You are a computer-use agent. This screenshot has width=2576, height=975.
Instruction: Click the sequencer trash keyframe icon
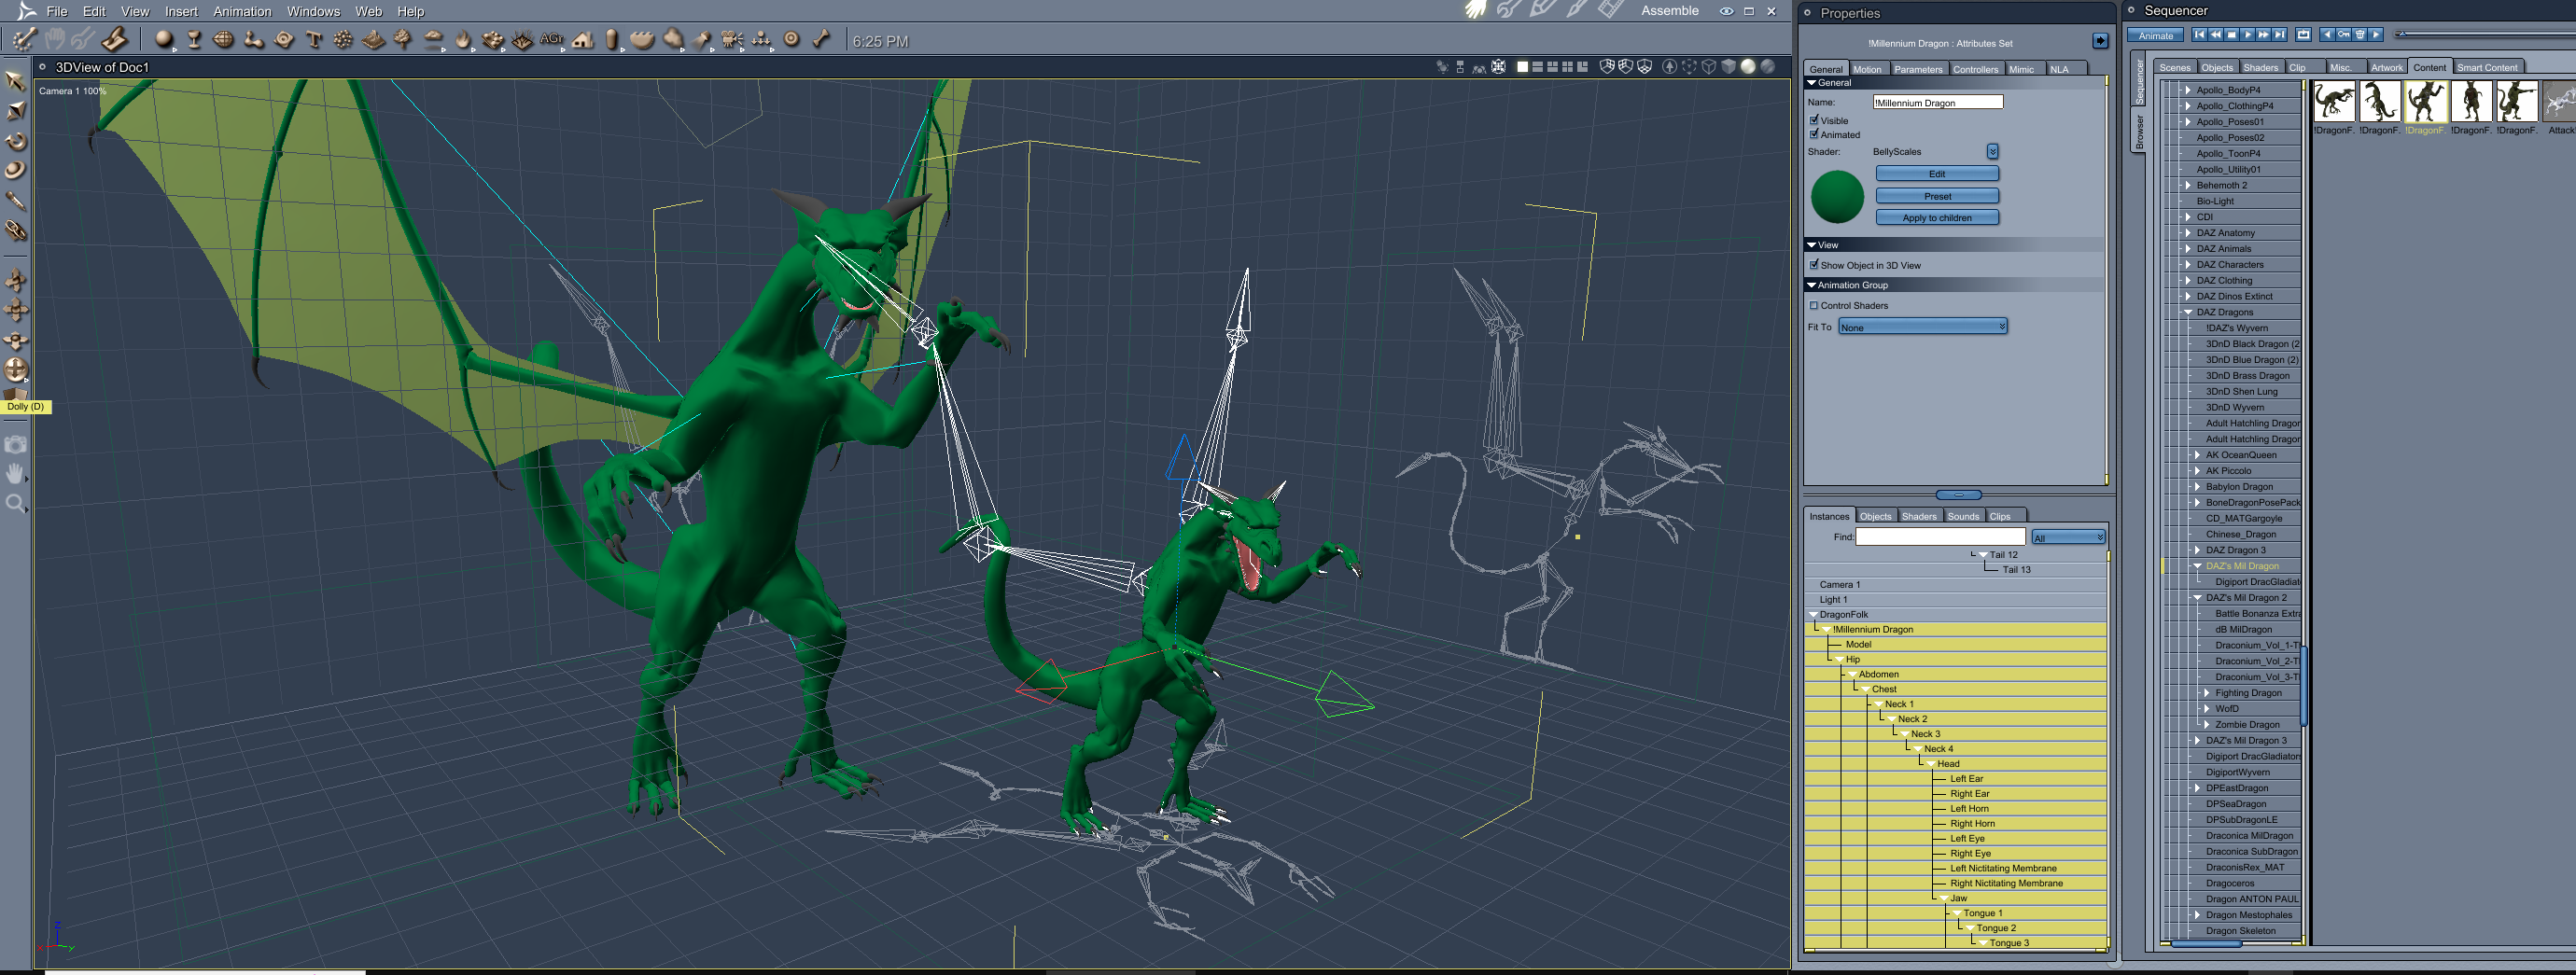click(x=2360, y=35)
